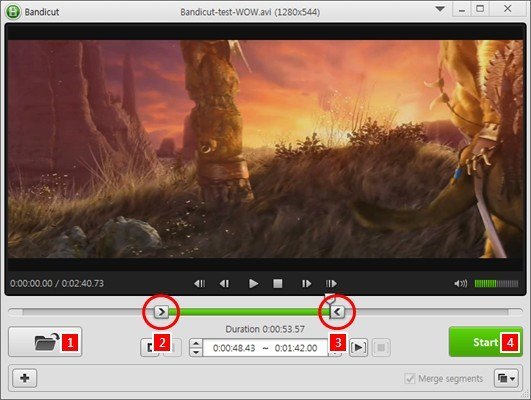Select the segment end handle on timeline

click(x=337, y=312)
